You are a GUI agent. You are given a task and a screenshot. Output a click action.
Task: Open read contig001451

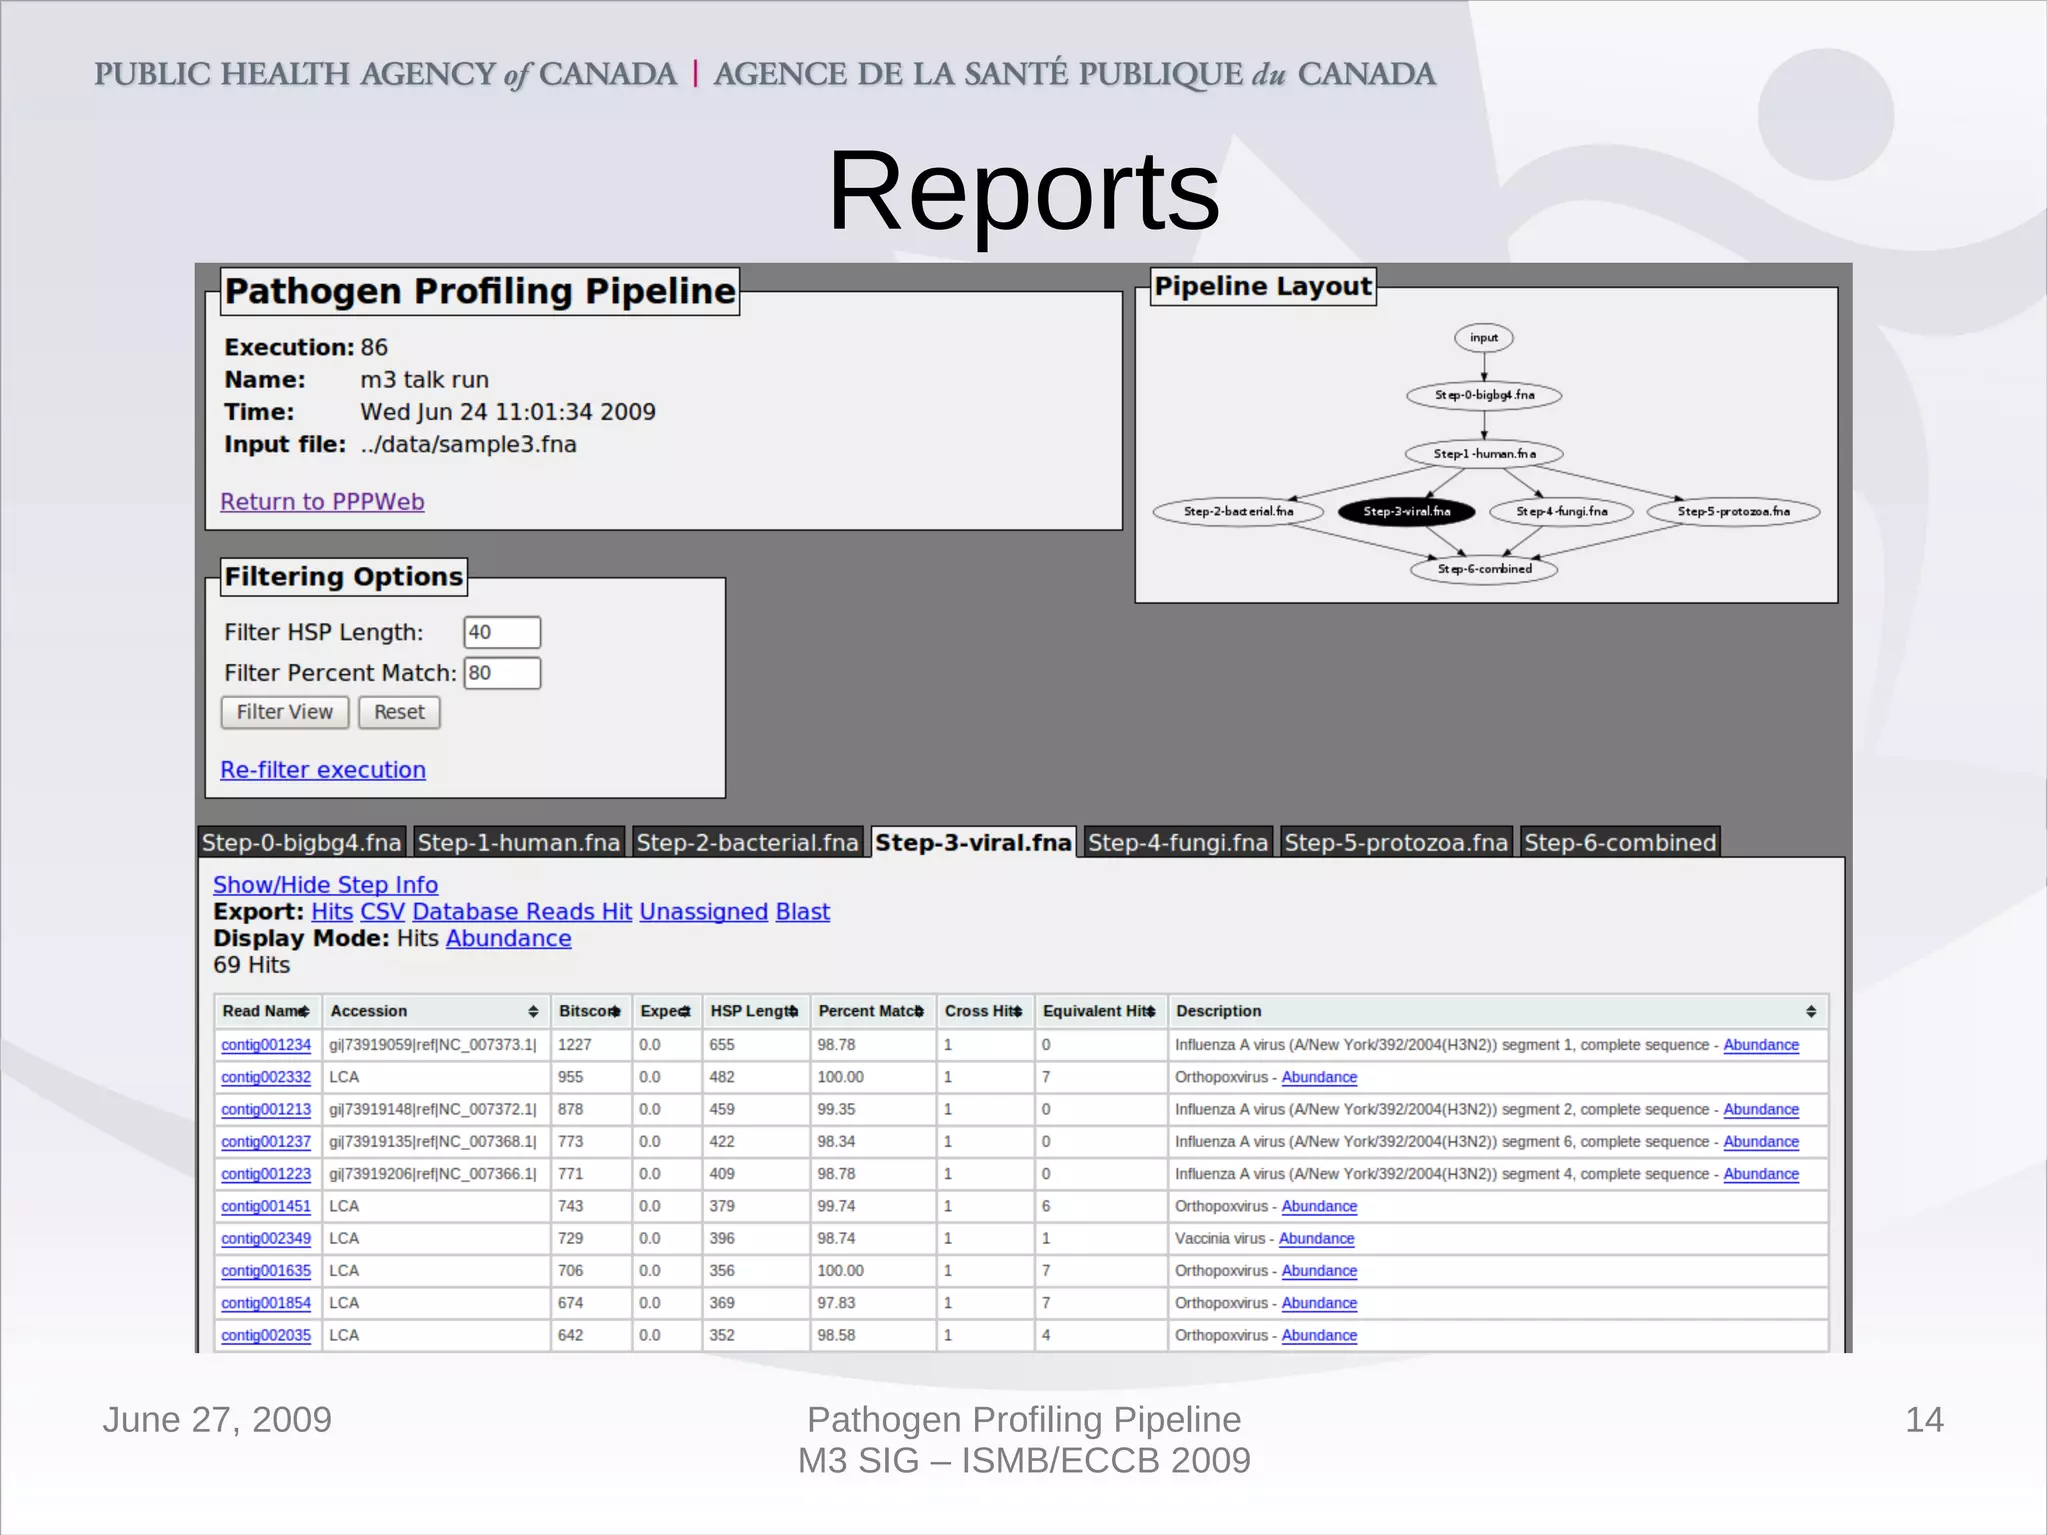[x=266, y=1207]
